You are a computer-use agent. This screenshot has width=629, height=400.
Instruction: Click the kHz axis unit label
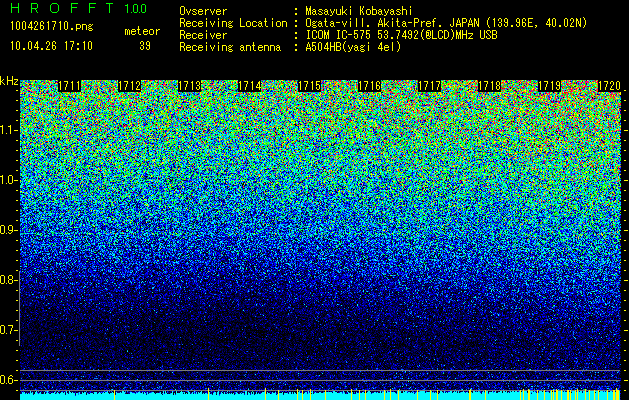9,81
